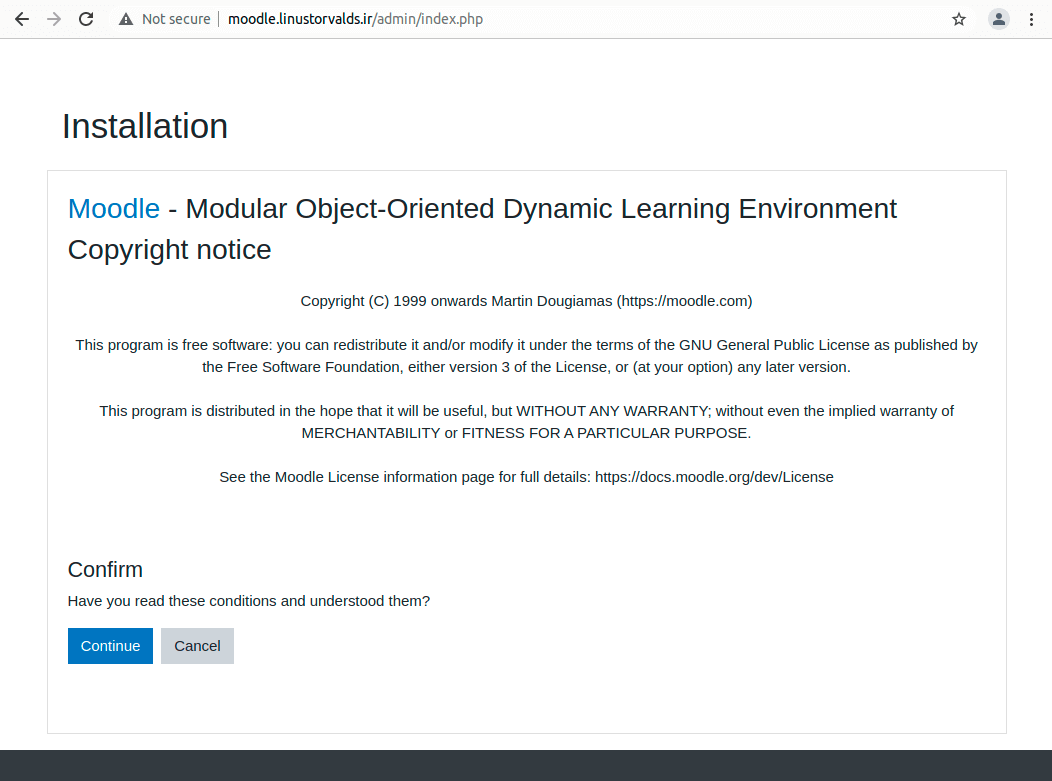
Task: Click the GNU General Public License paragraph
Action: pyautogui.click(x=527, y=356)
